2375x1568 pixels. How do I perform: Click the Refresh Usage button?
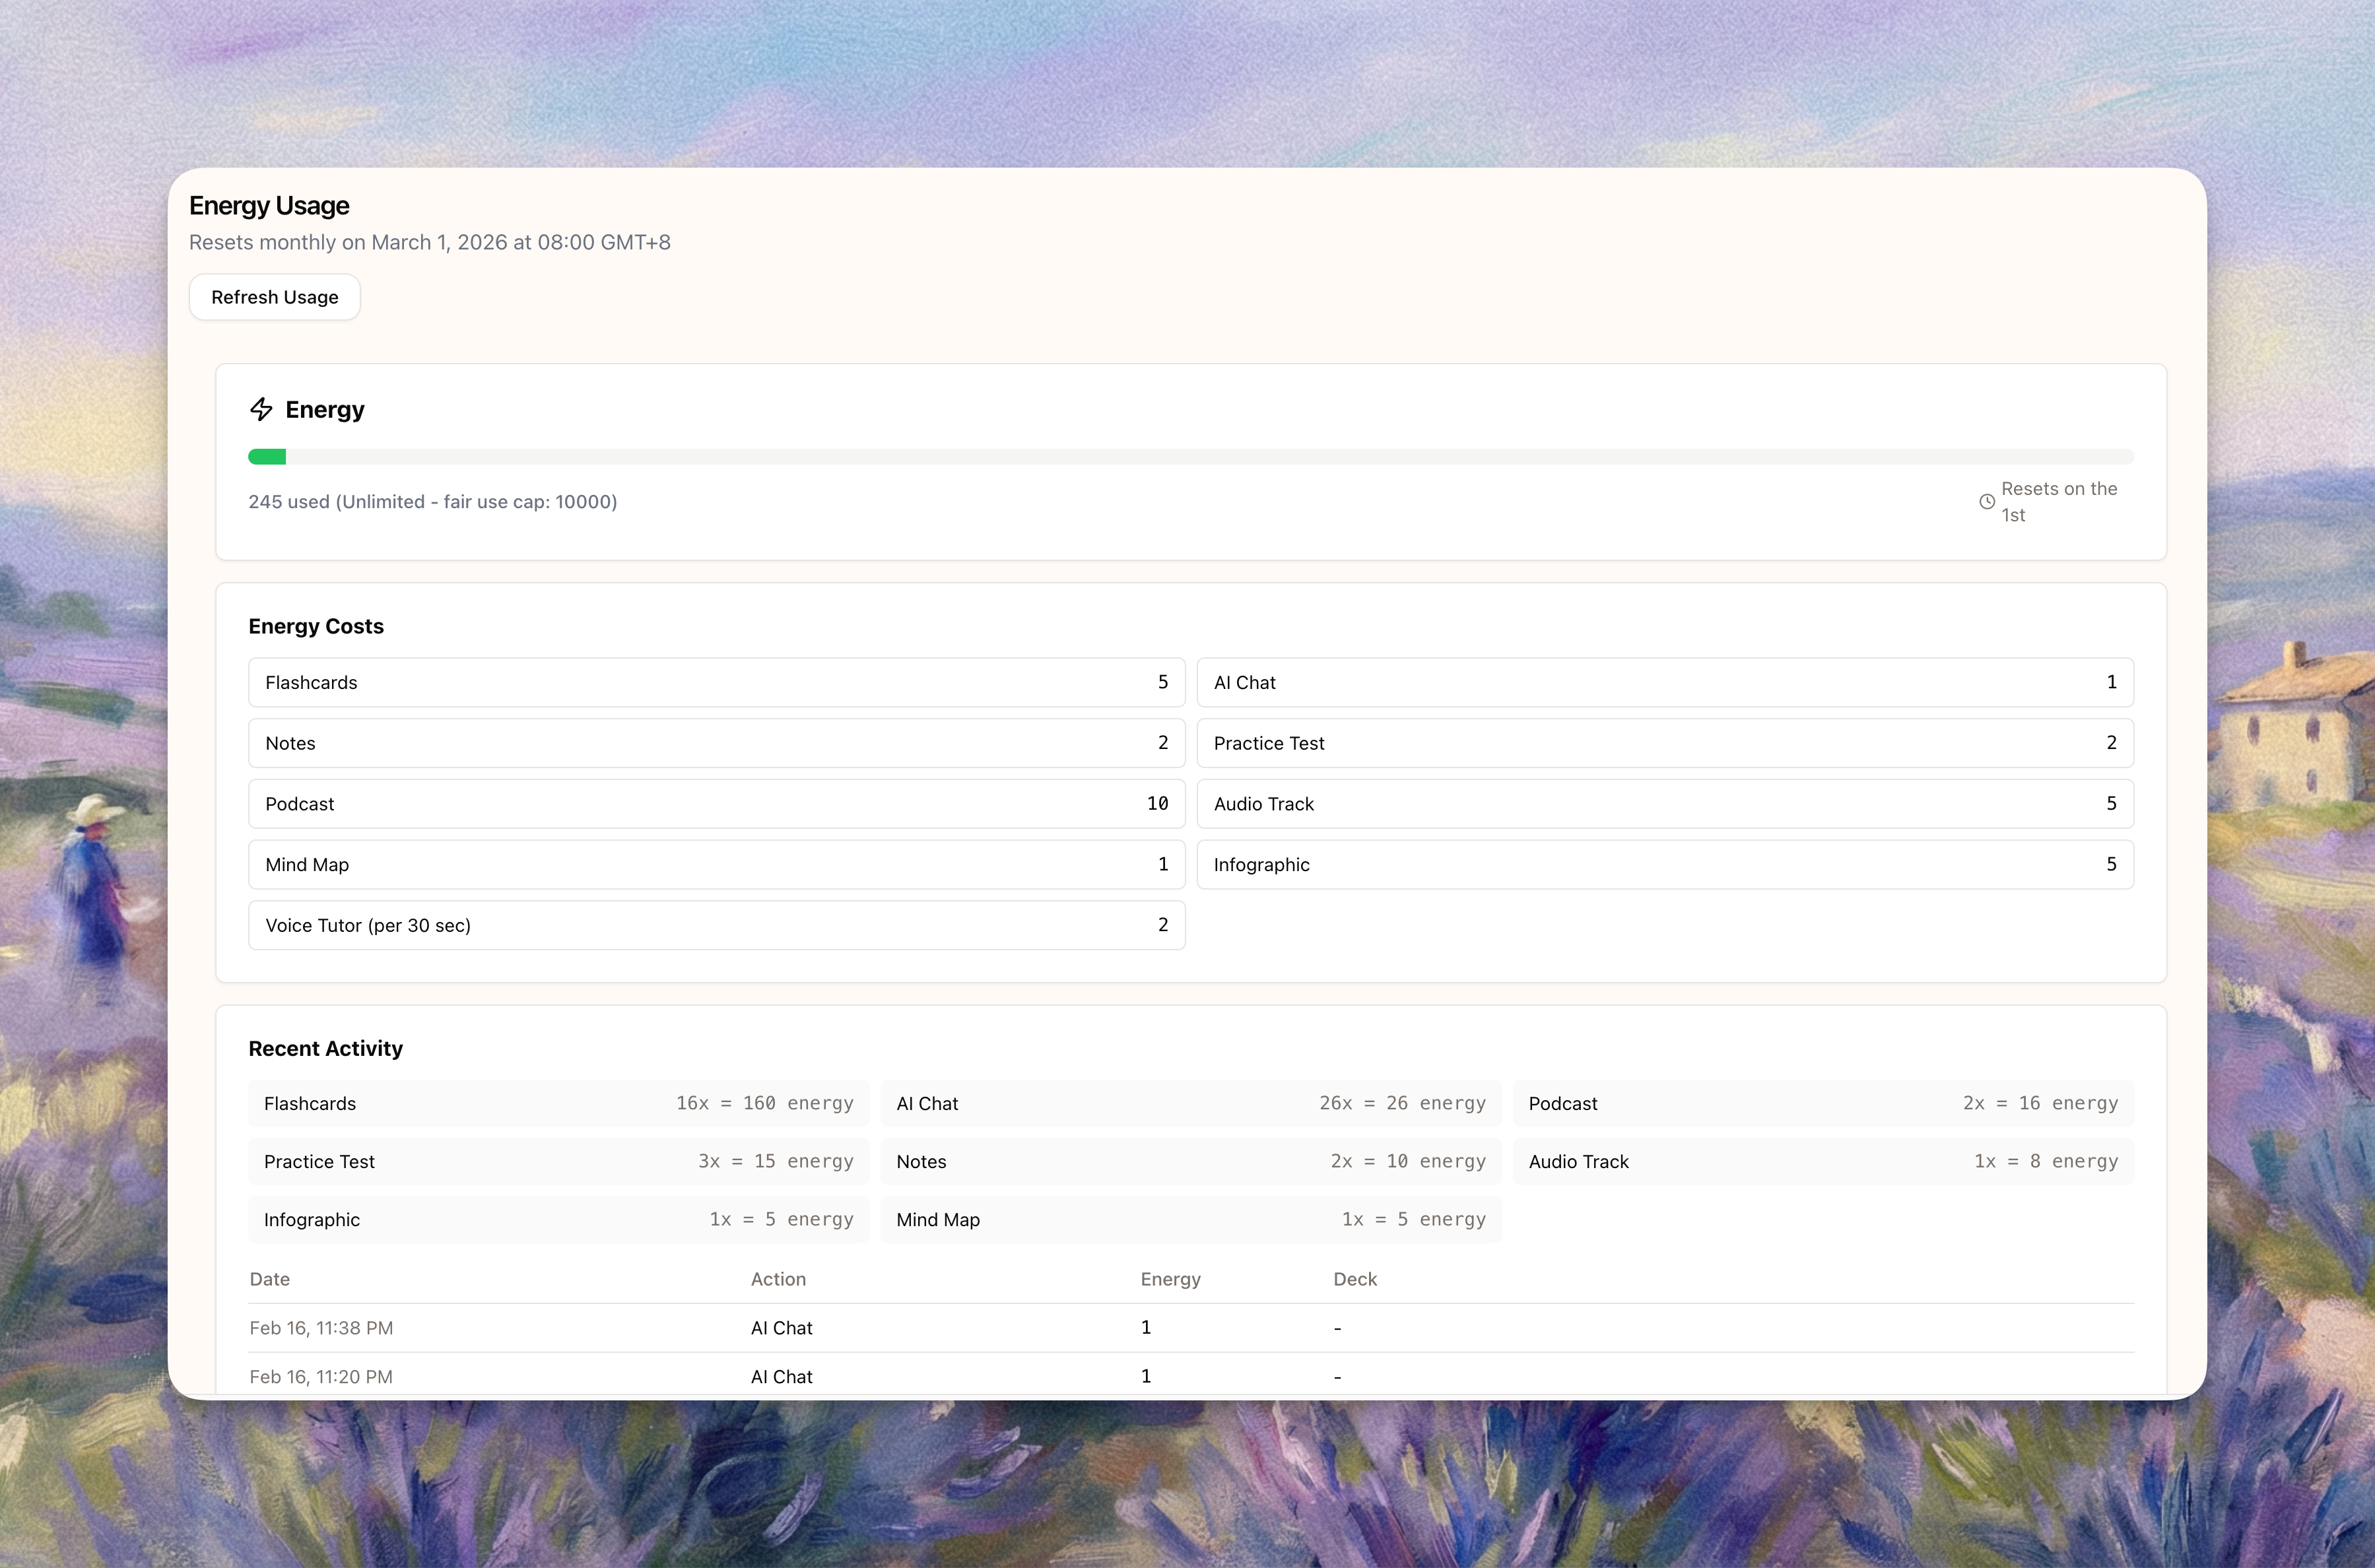274,297
